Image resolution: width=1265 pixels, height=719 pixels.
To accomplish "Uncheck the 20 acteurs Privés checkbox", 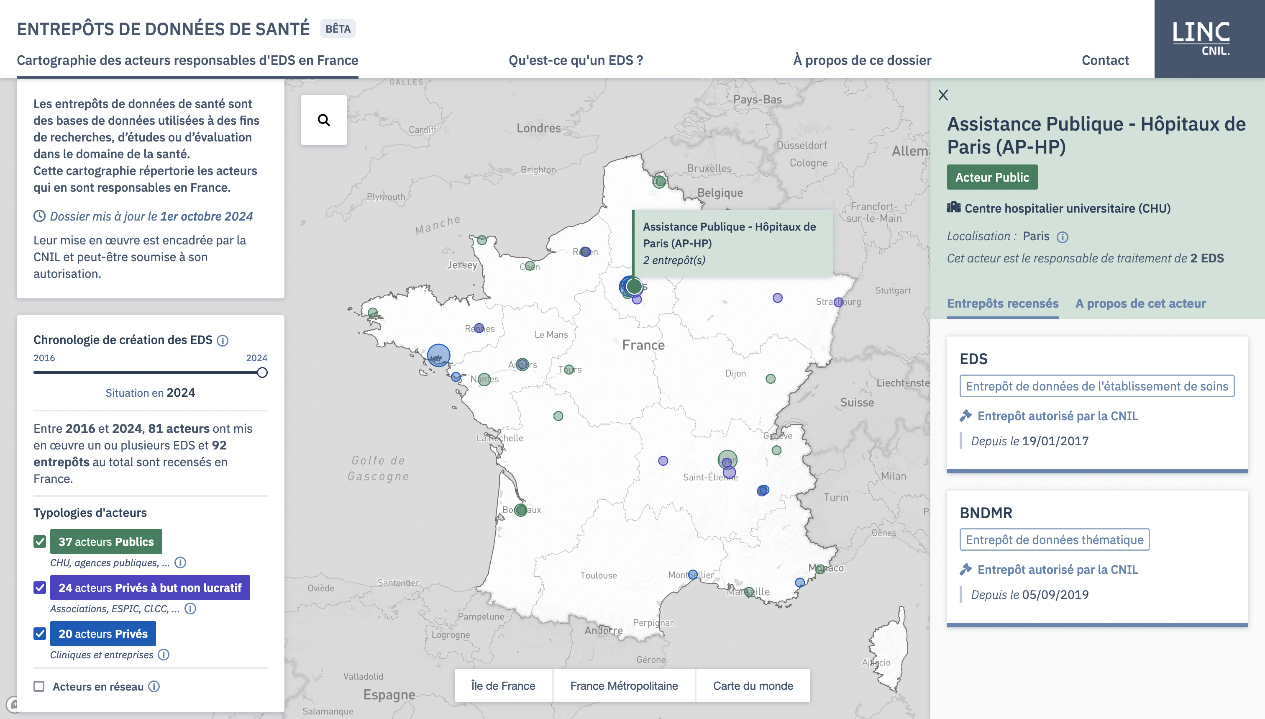I will tap(40, 634).
